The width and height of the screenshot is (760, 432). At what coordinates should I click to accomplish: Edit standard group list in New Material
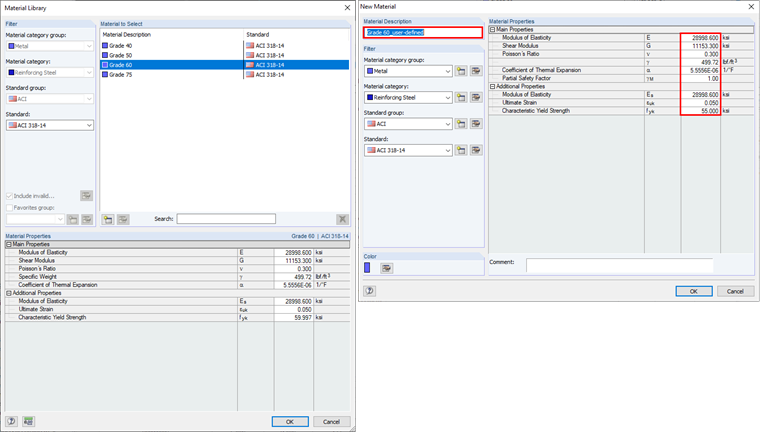click(476, 124)
